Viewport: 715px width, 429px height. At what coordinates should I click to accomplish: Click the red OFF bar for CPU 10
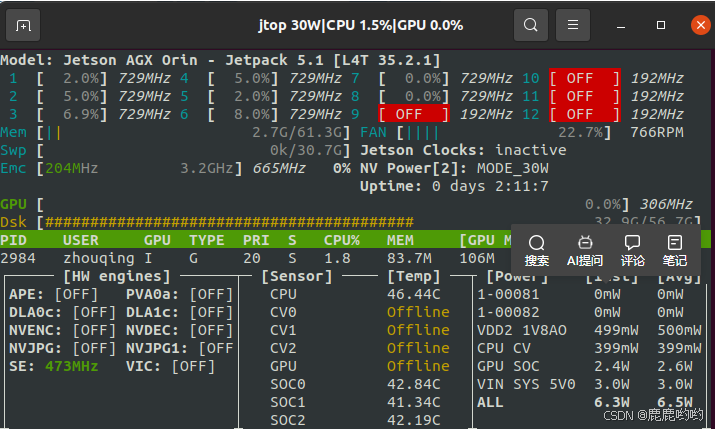click(x=585, y=78)
